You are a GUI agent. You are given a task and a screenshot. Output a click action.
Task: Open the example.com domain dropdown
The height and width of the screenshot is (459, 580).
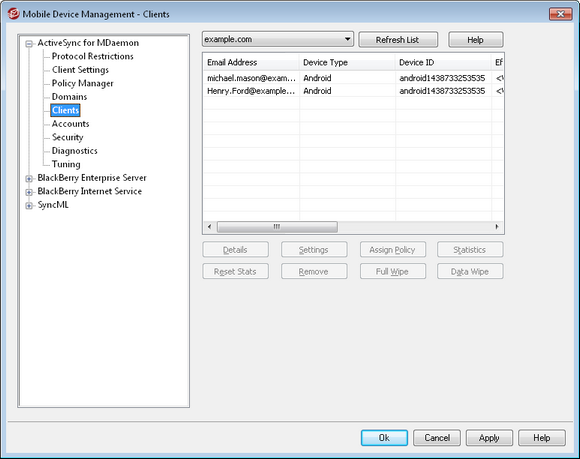[x=278, y=39]
